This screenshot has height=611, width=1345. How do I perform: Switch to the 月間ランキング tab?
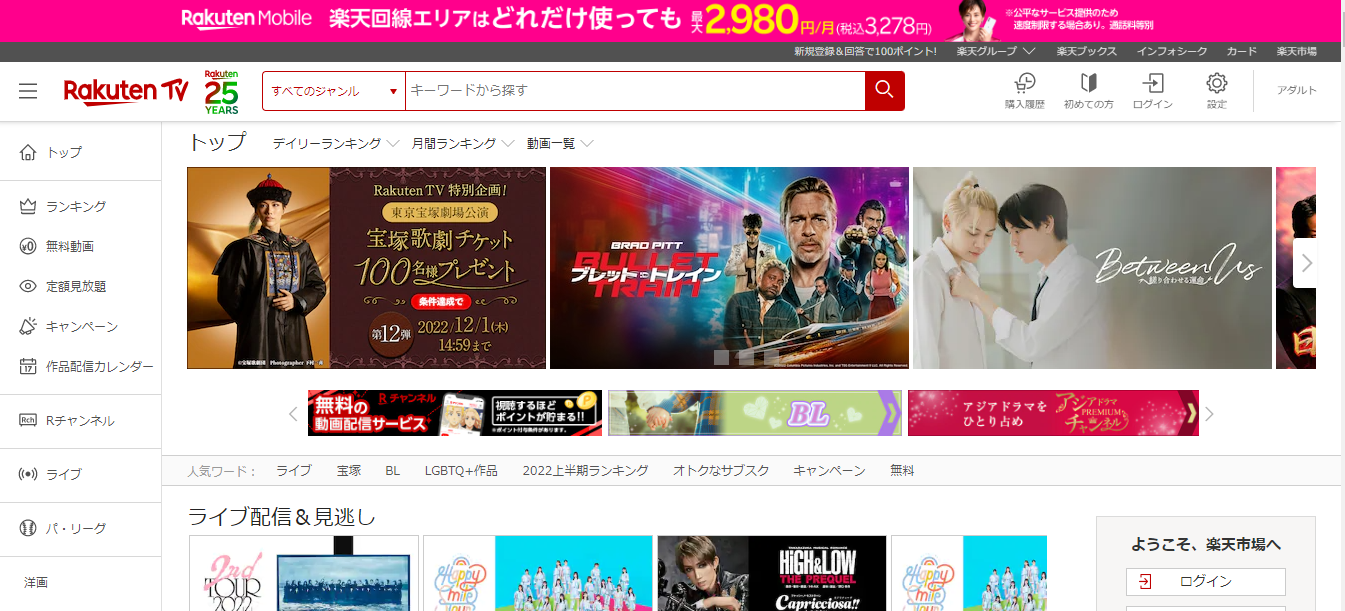pyautogui.click(x=457, y=143)
